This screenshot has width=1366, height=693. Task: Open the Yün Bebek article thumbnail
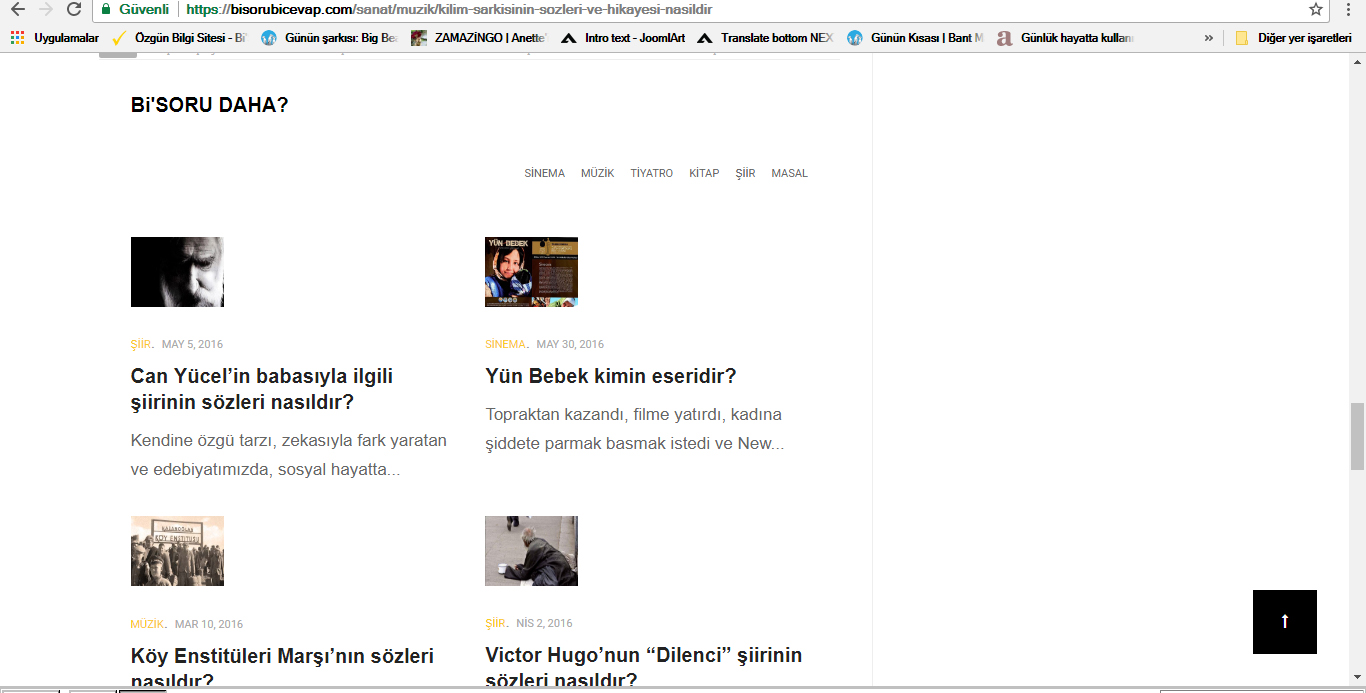pos(531,271)
